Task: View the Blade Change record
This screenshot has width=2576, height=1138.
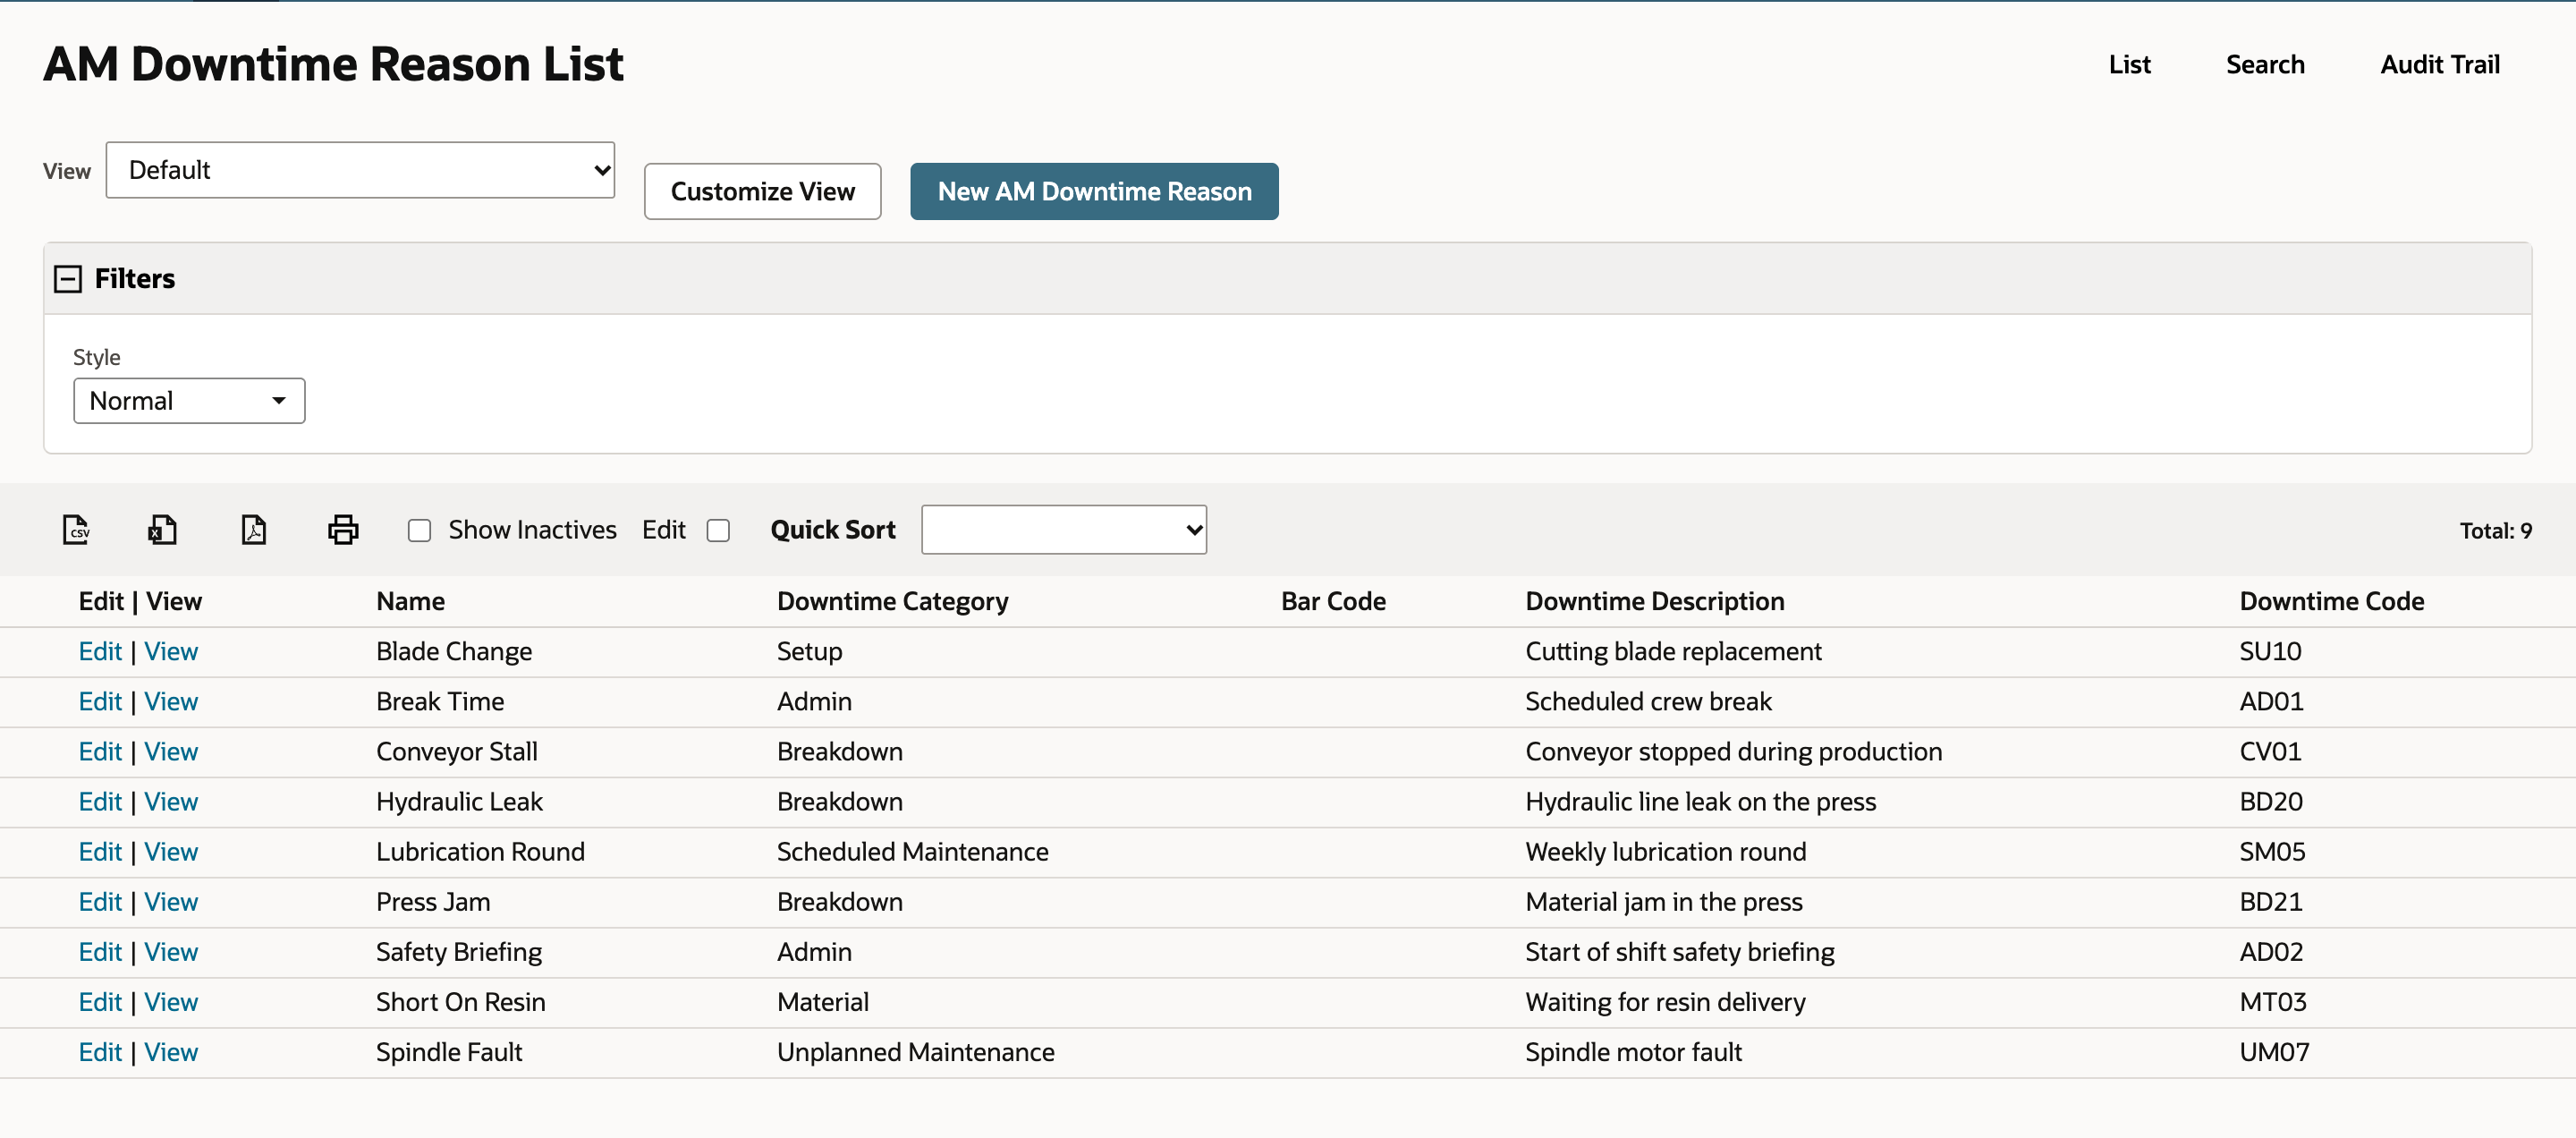Action: [x=171, y=652]
